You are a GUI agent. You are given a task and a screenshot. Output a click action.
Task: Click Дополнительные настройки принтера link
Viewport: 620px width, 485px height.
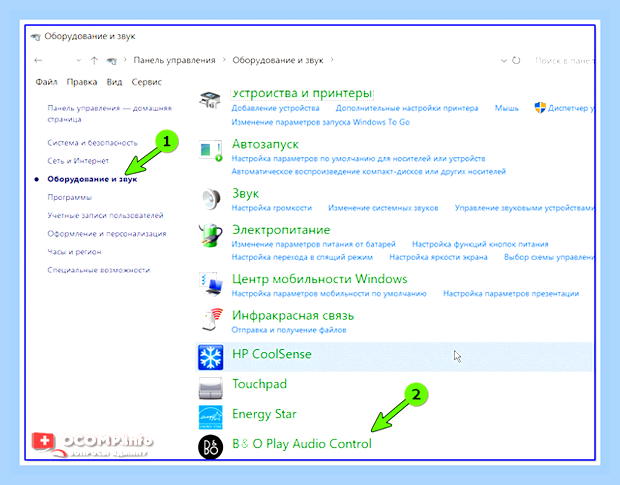point(407,108)
